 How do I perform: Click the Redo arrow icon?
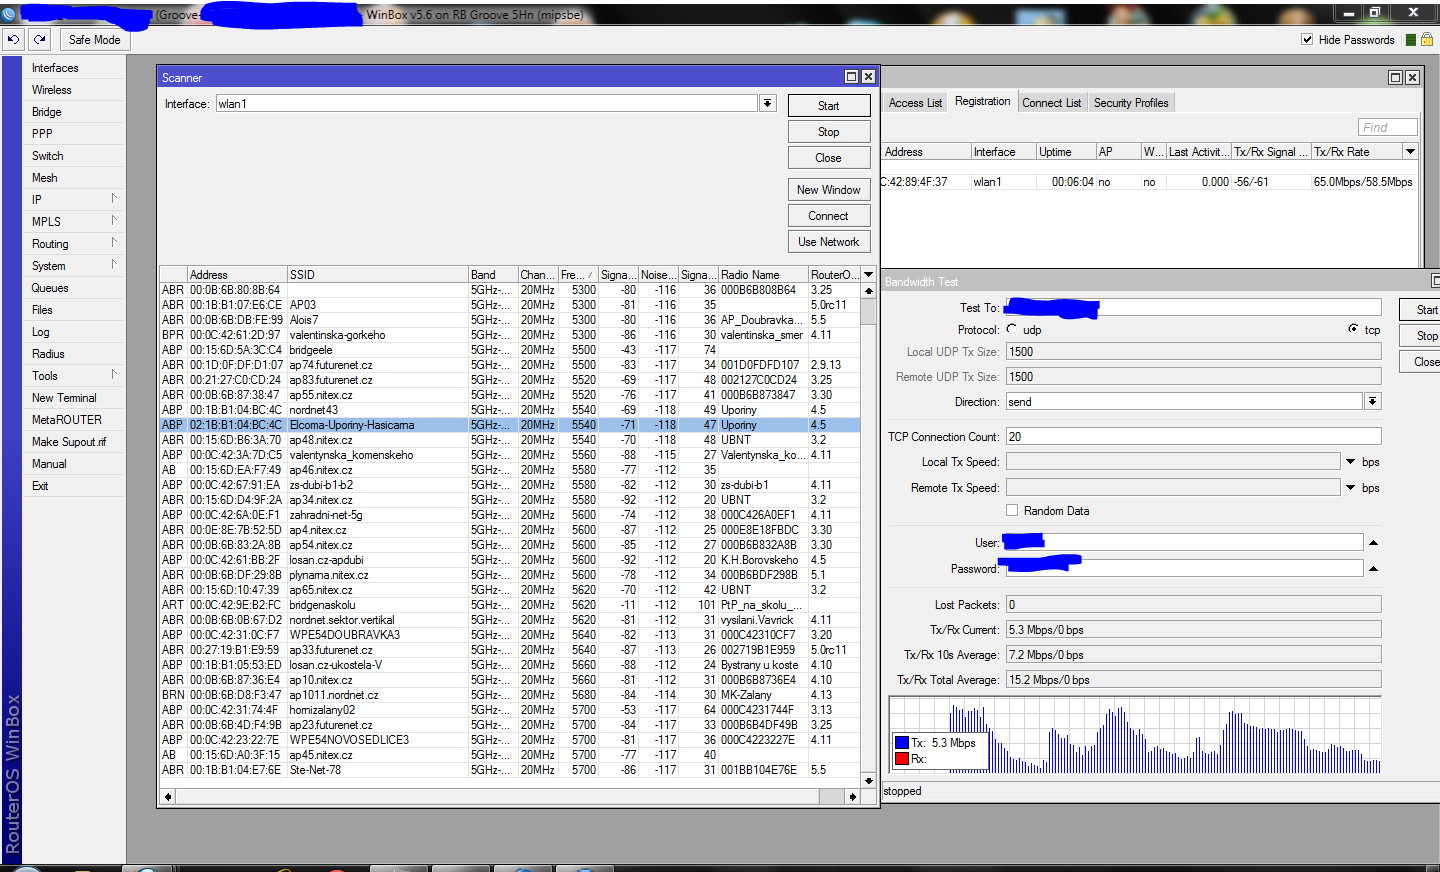pyautogui.click(x=40, y=39)
